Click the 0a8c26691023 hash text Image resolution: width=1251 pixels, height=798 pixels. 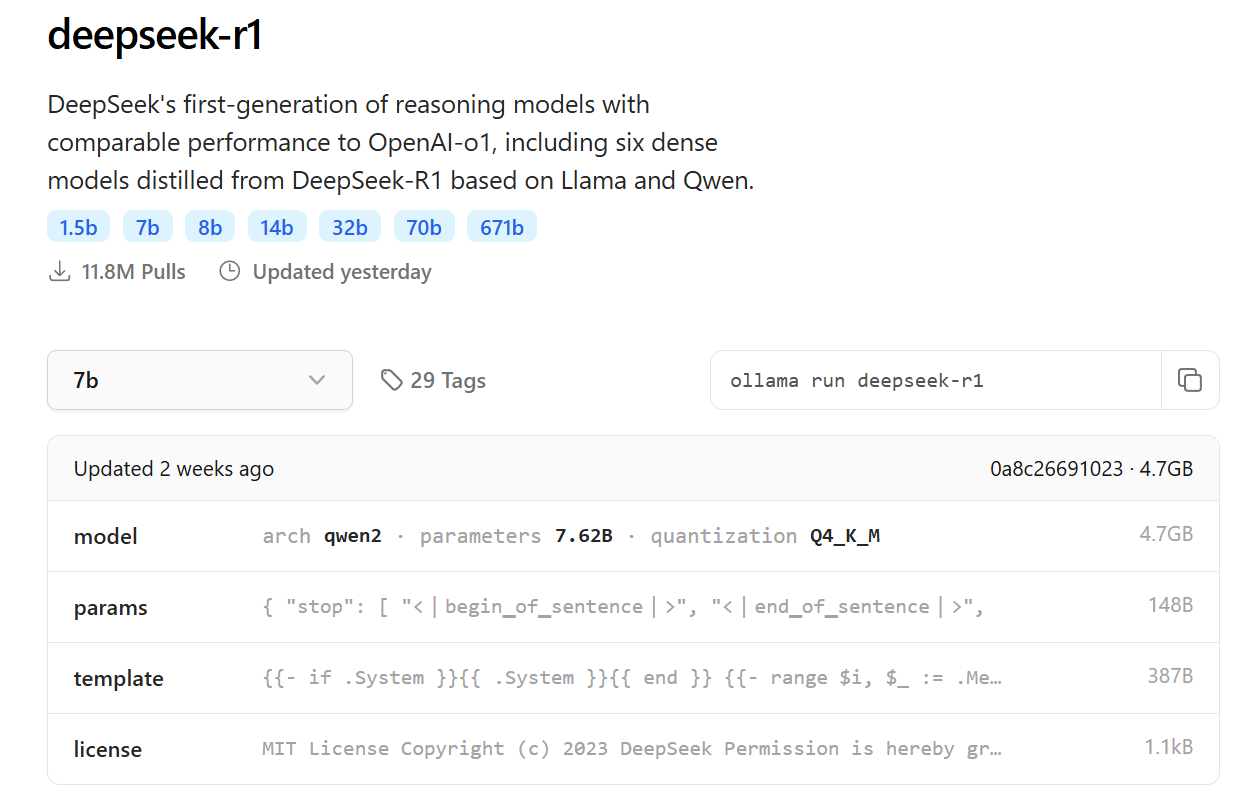tap(1057, 469)
